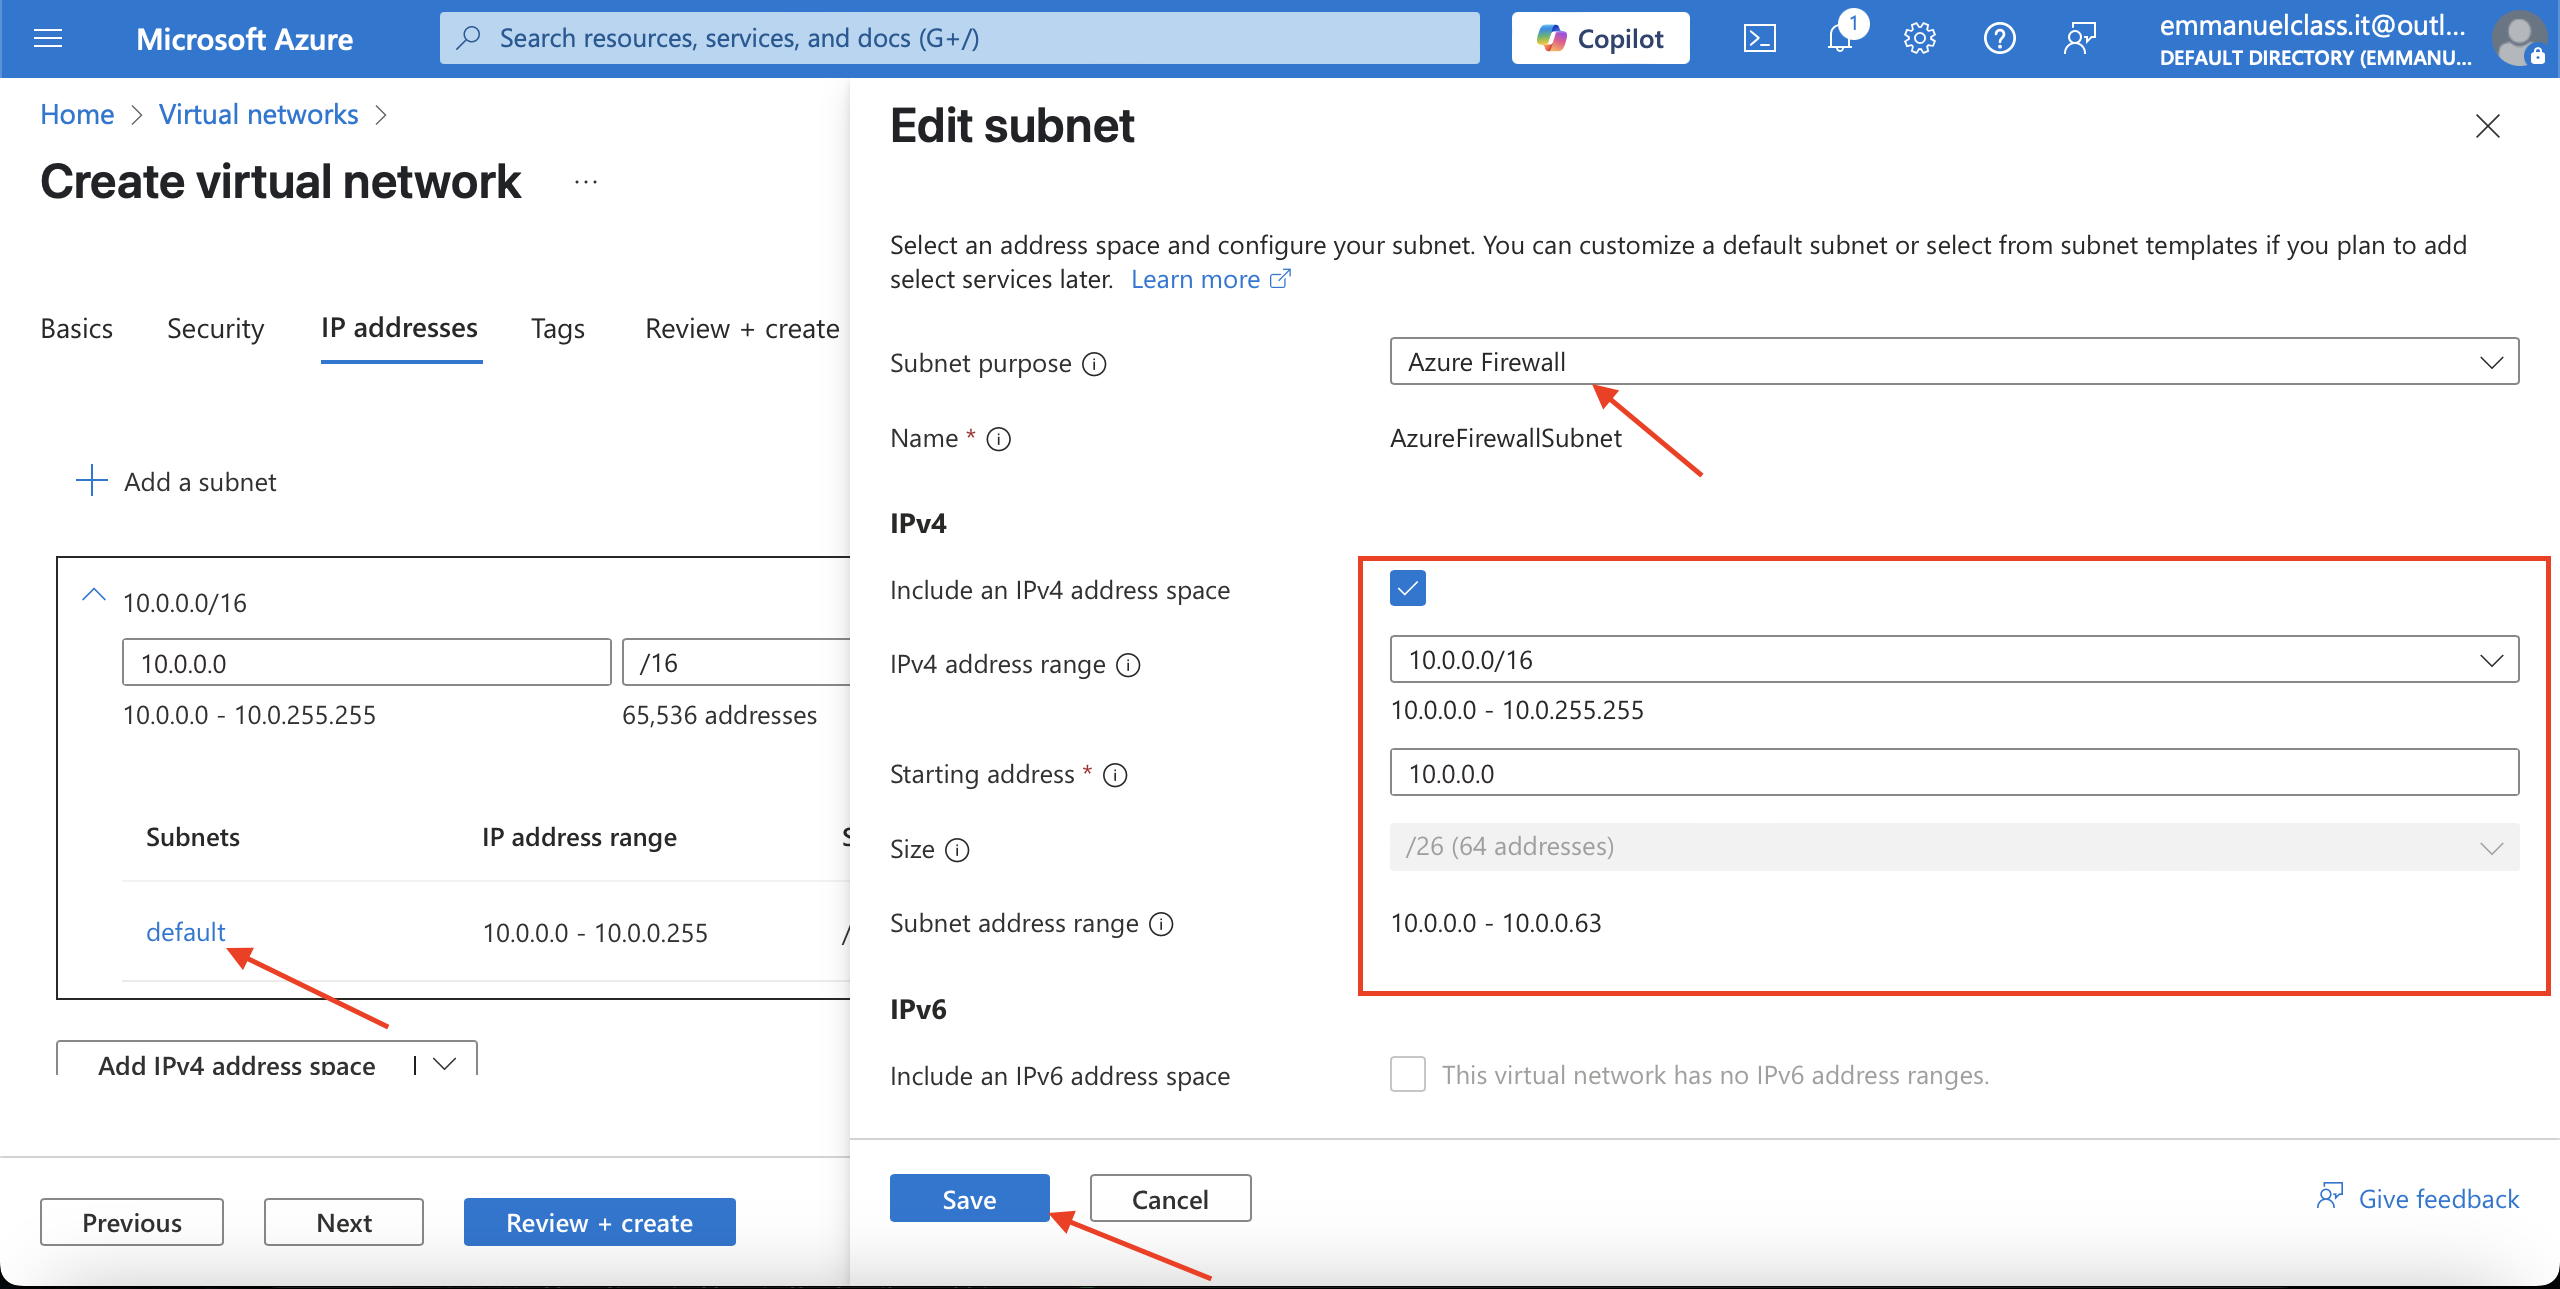The image size is (2560, 1289).
Task: Show info for the Name field
Action: (999, 439)
